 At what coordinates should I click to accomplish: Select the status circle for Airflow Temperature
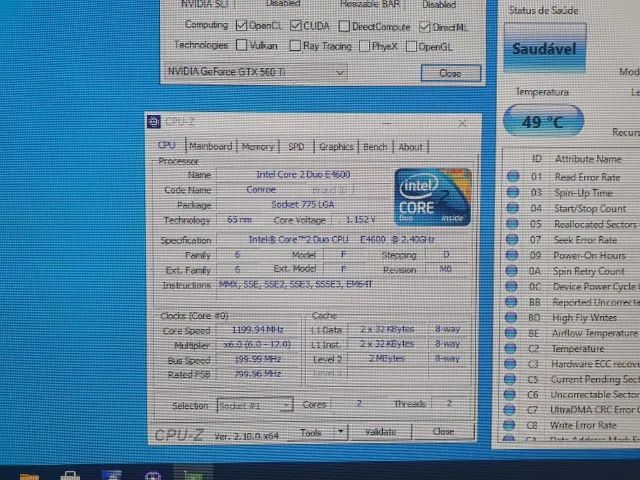[511, 333]
